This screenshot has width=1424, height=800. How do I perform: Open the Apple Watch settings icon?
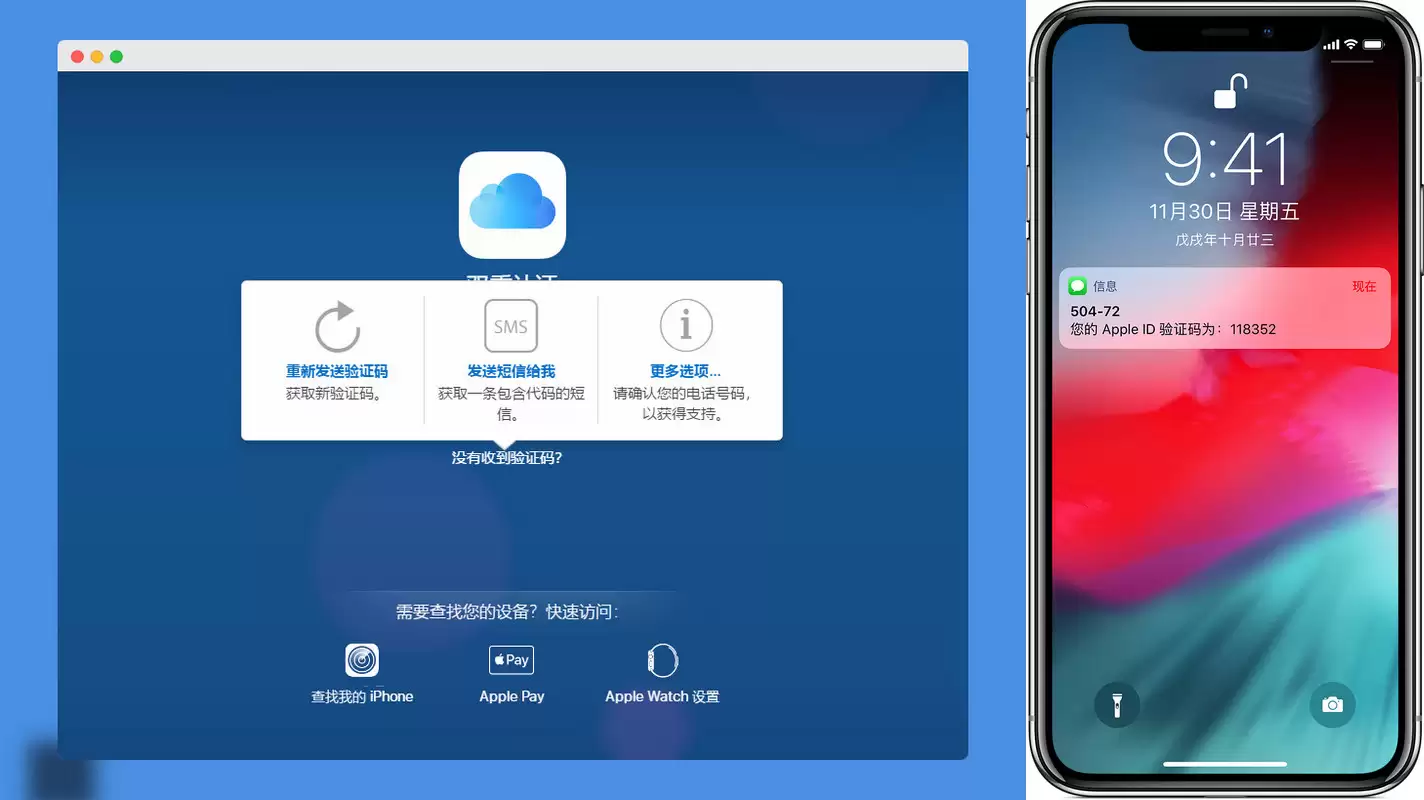[662, 660]
